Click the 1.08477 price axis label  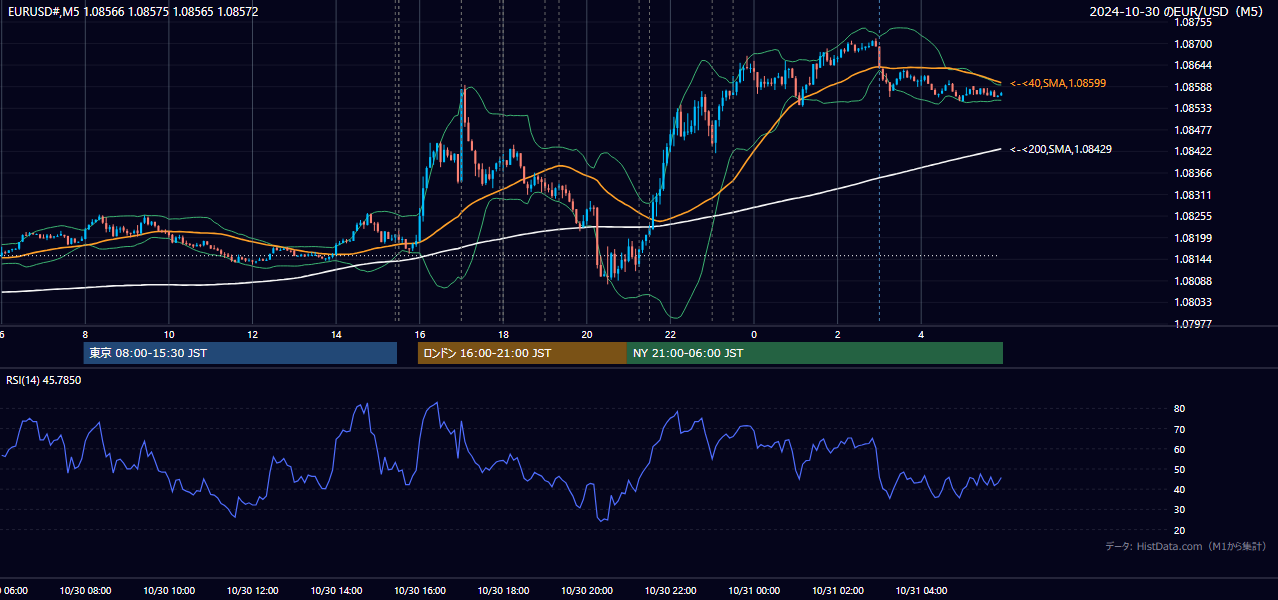[x=1194, y=130]
